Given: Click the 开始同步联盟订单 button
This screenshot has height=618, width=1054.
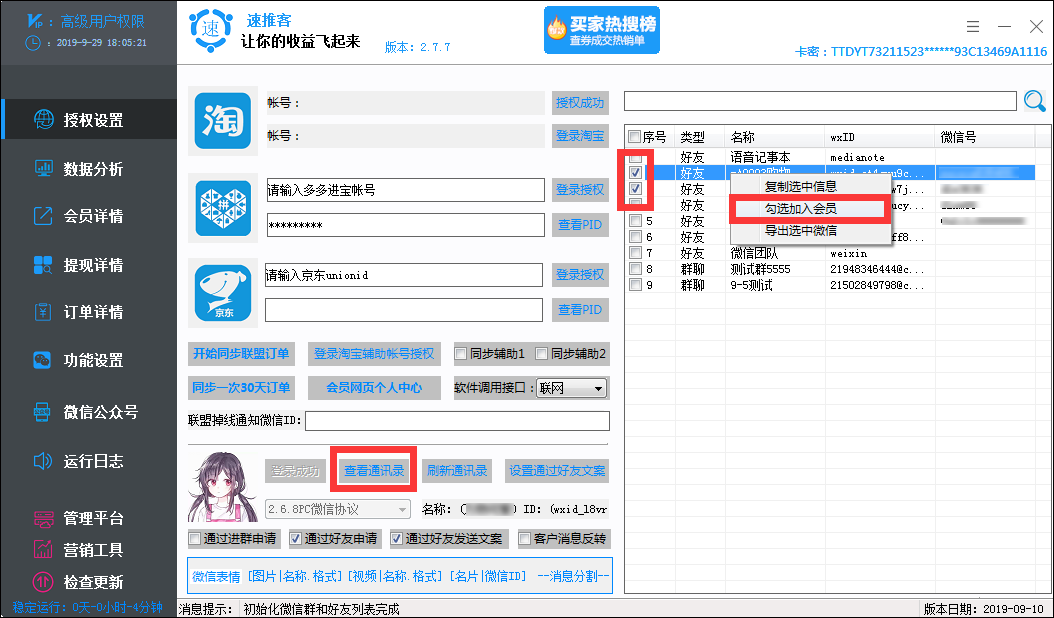Looking at the screenshot, I should click(x=241, y=353).
